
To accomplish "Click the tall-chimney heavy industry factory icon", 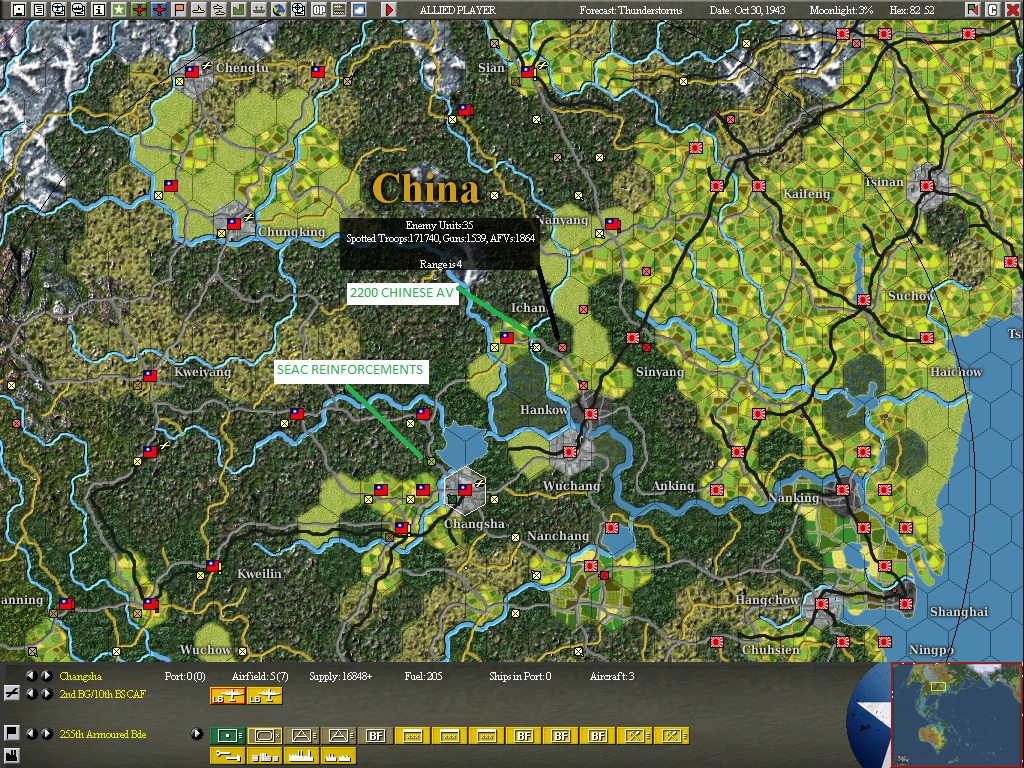I will (x=301, y=756).
